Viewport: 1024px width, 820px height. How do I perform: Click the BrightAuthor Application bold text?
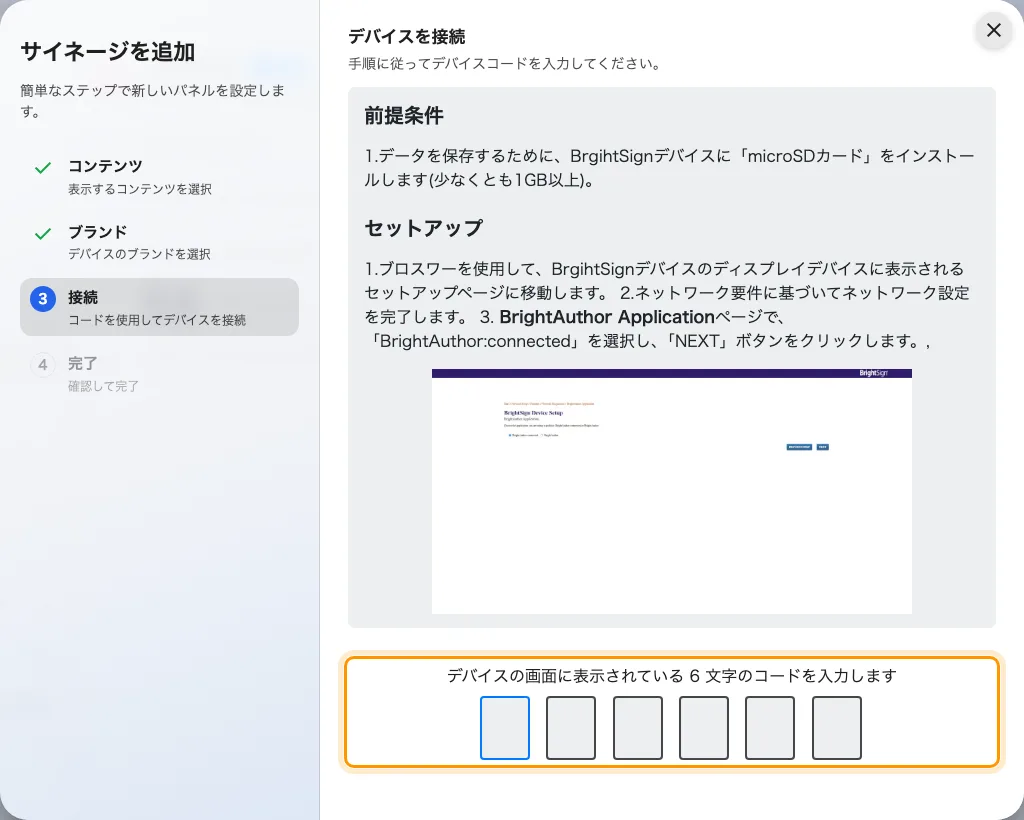click(607, 317)
